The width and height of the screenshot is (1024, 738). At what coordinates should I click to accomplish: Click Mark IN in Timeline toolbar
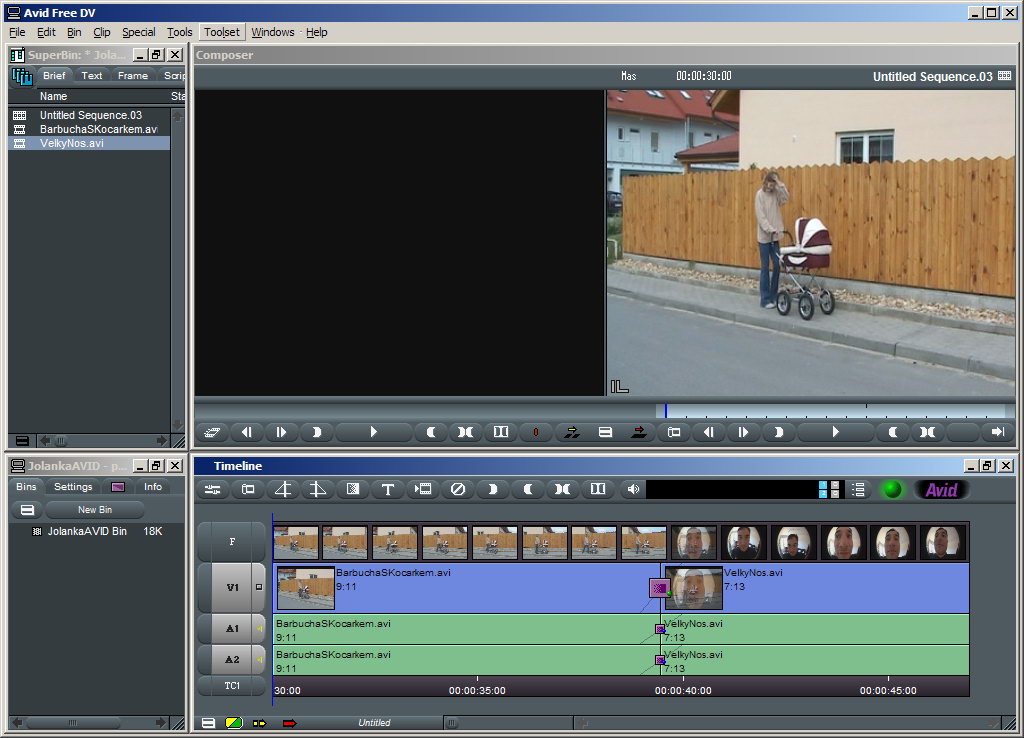pos(493,489)
